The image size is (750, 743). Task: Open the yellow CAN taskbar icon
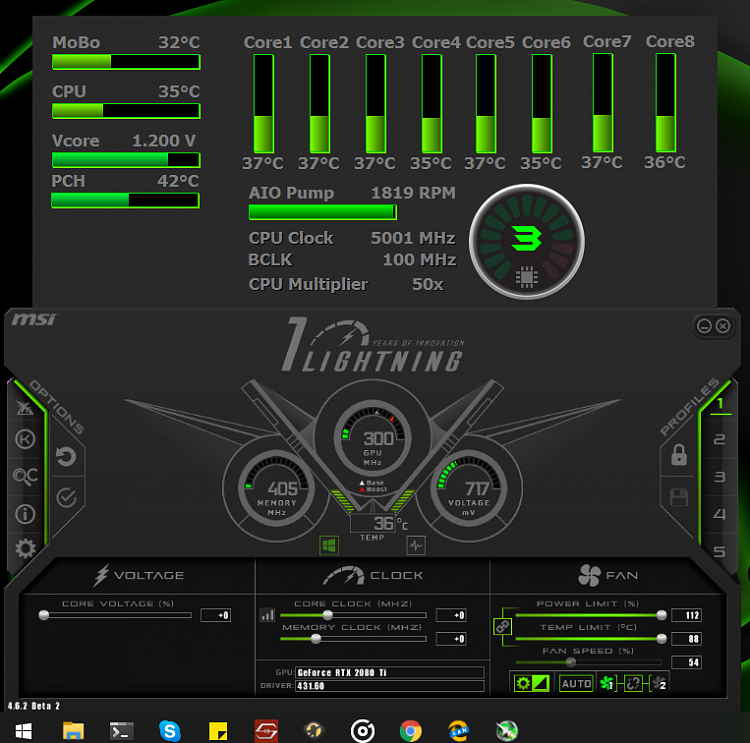(x=459, y=731)
